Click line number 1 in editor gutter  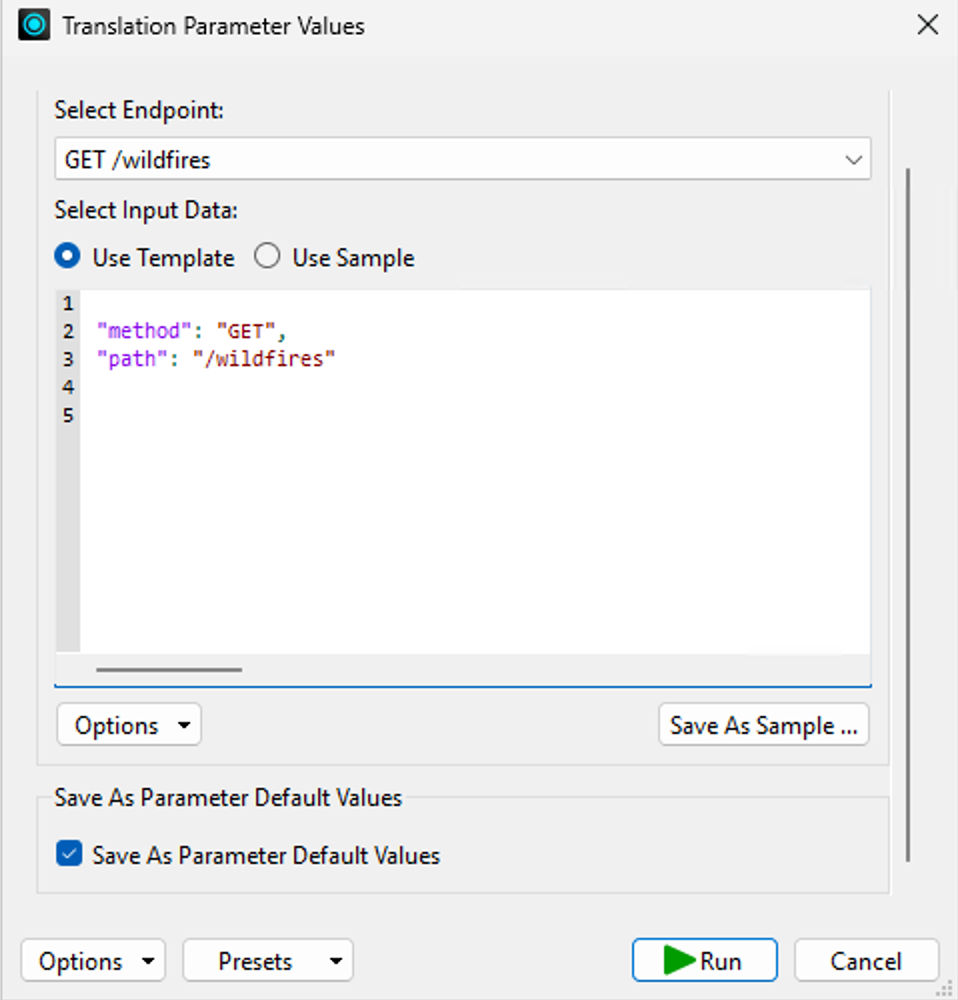(68, 303)
